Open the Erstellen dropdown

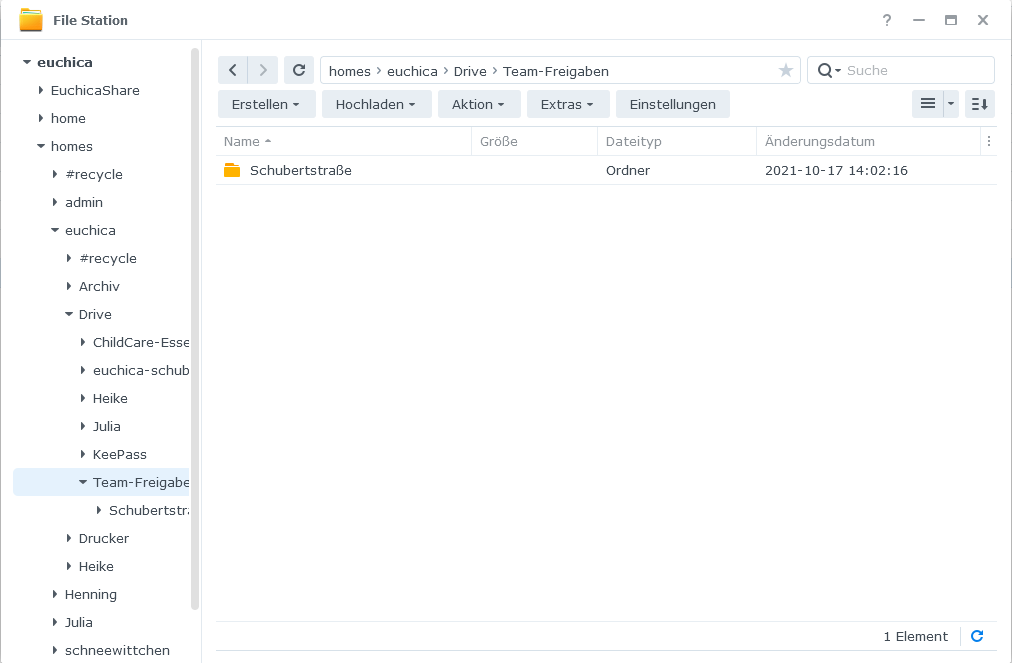[x=266, y=104]
